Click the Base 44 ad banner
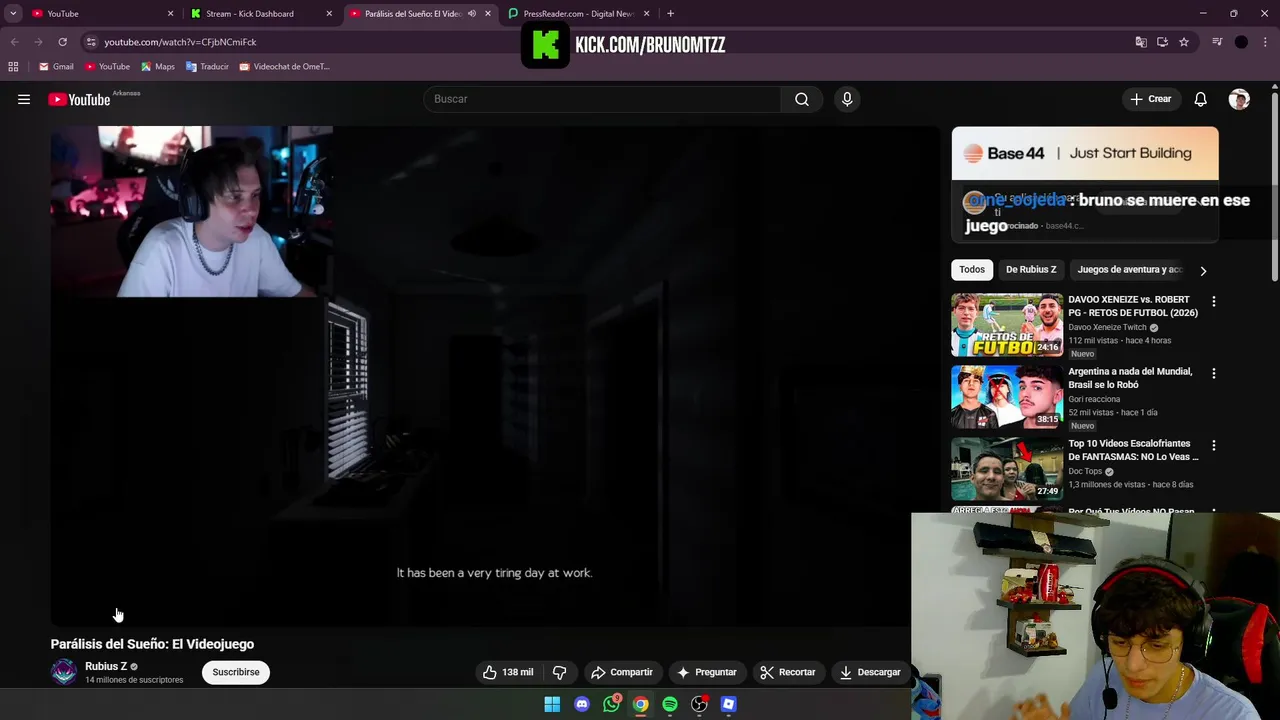 [1085, 153]
